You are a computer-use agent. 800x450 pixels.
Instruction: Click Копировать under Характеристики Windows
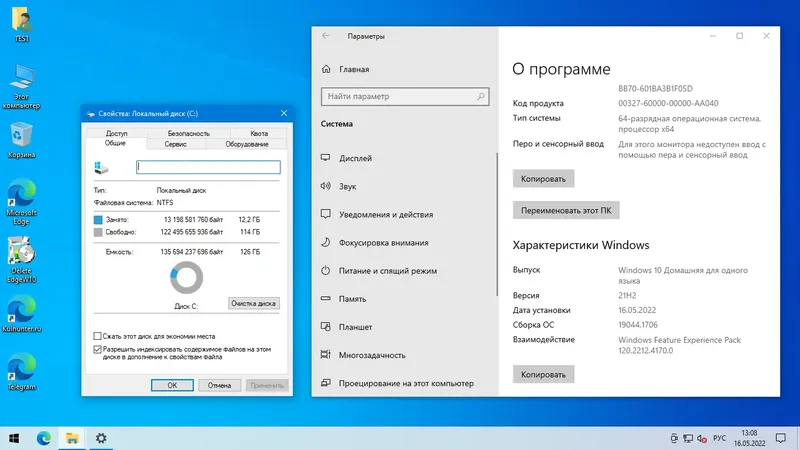[x=543, y=374]
